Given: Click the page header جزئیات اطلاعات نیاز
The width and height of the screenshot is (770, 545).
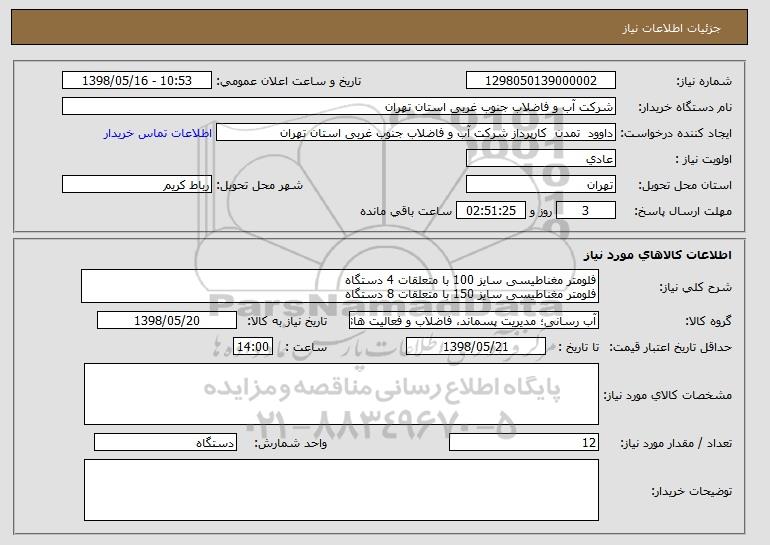Looking at the screenshot, I should click(671, 28).
